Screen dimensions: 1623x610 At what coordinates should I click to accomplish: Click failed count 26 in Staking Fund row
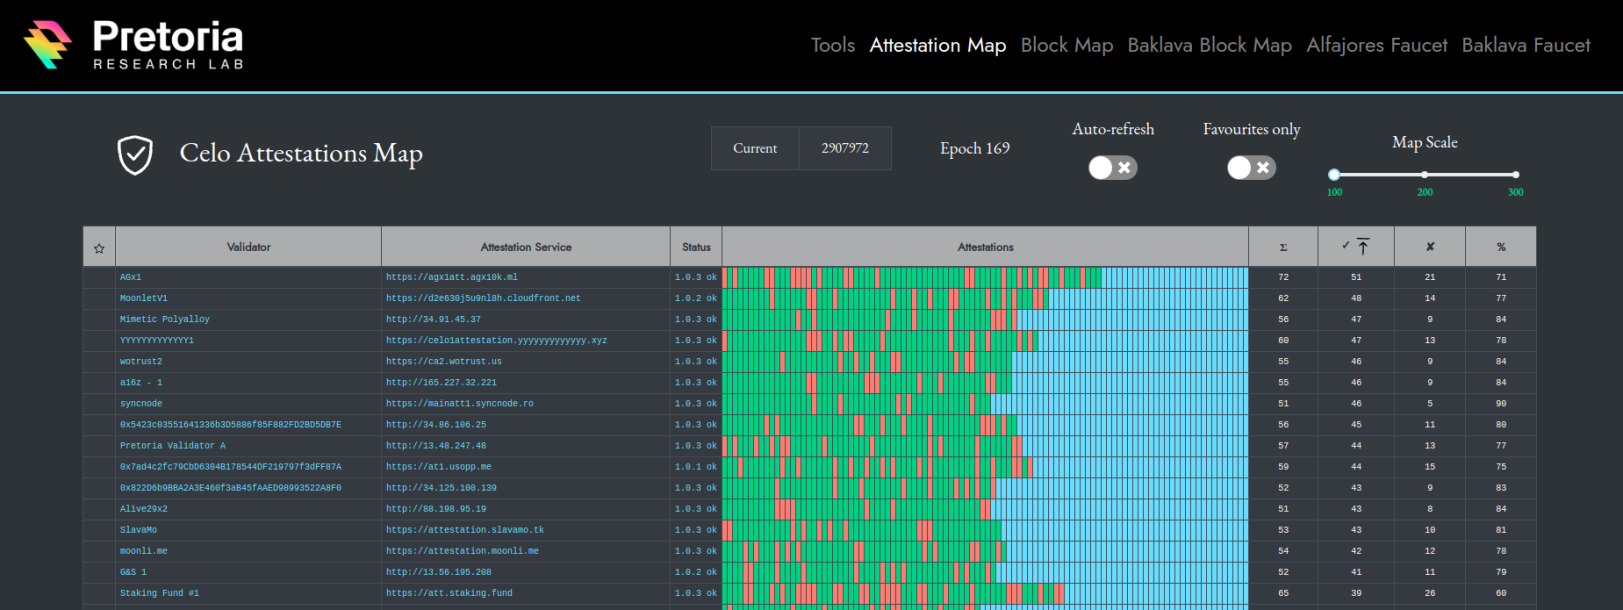point(1430,593)
